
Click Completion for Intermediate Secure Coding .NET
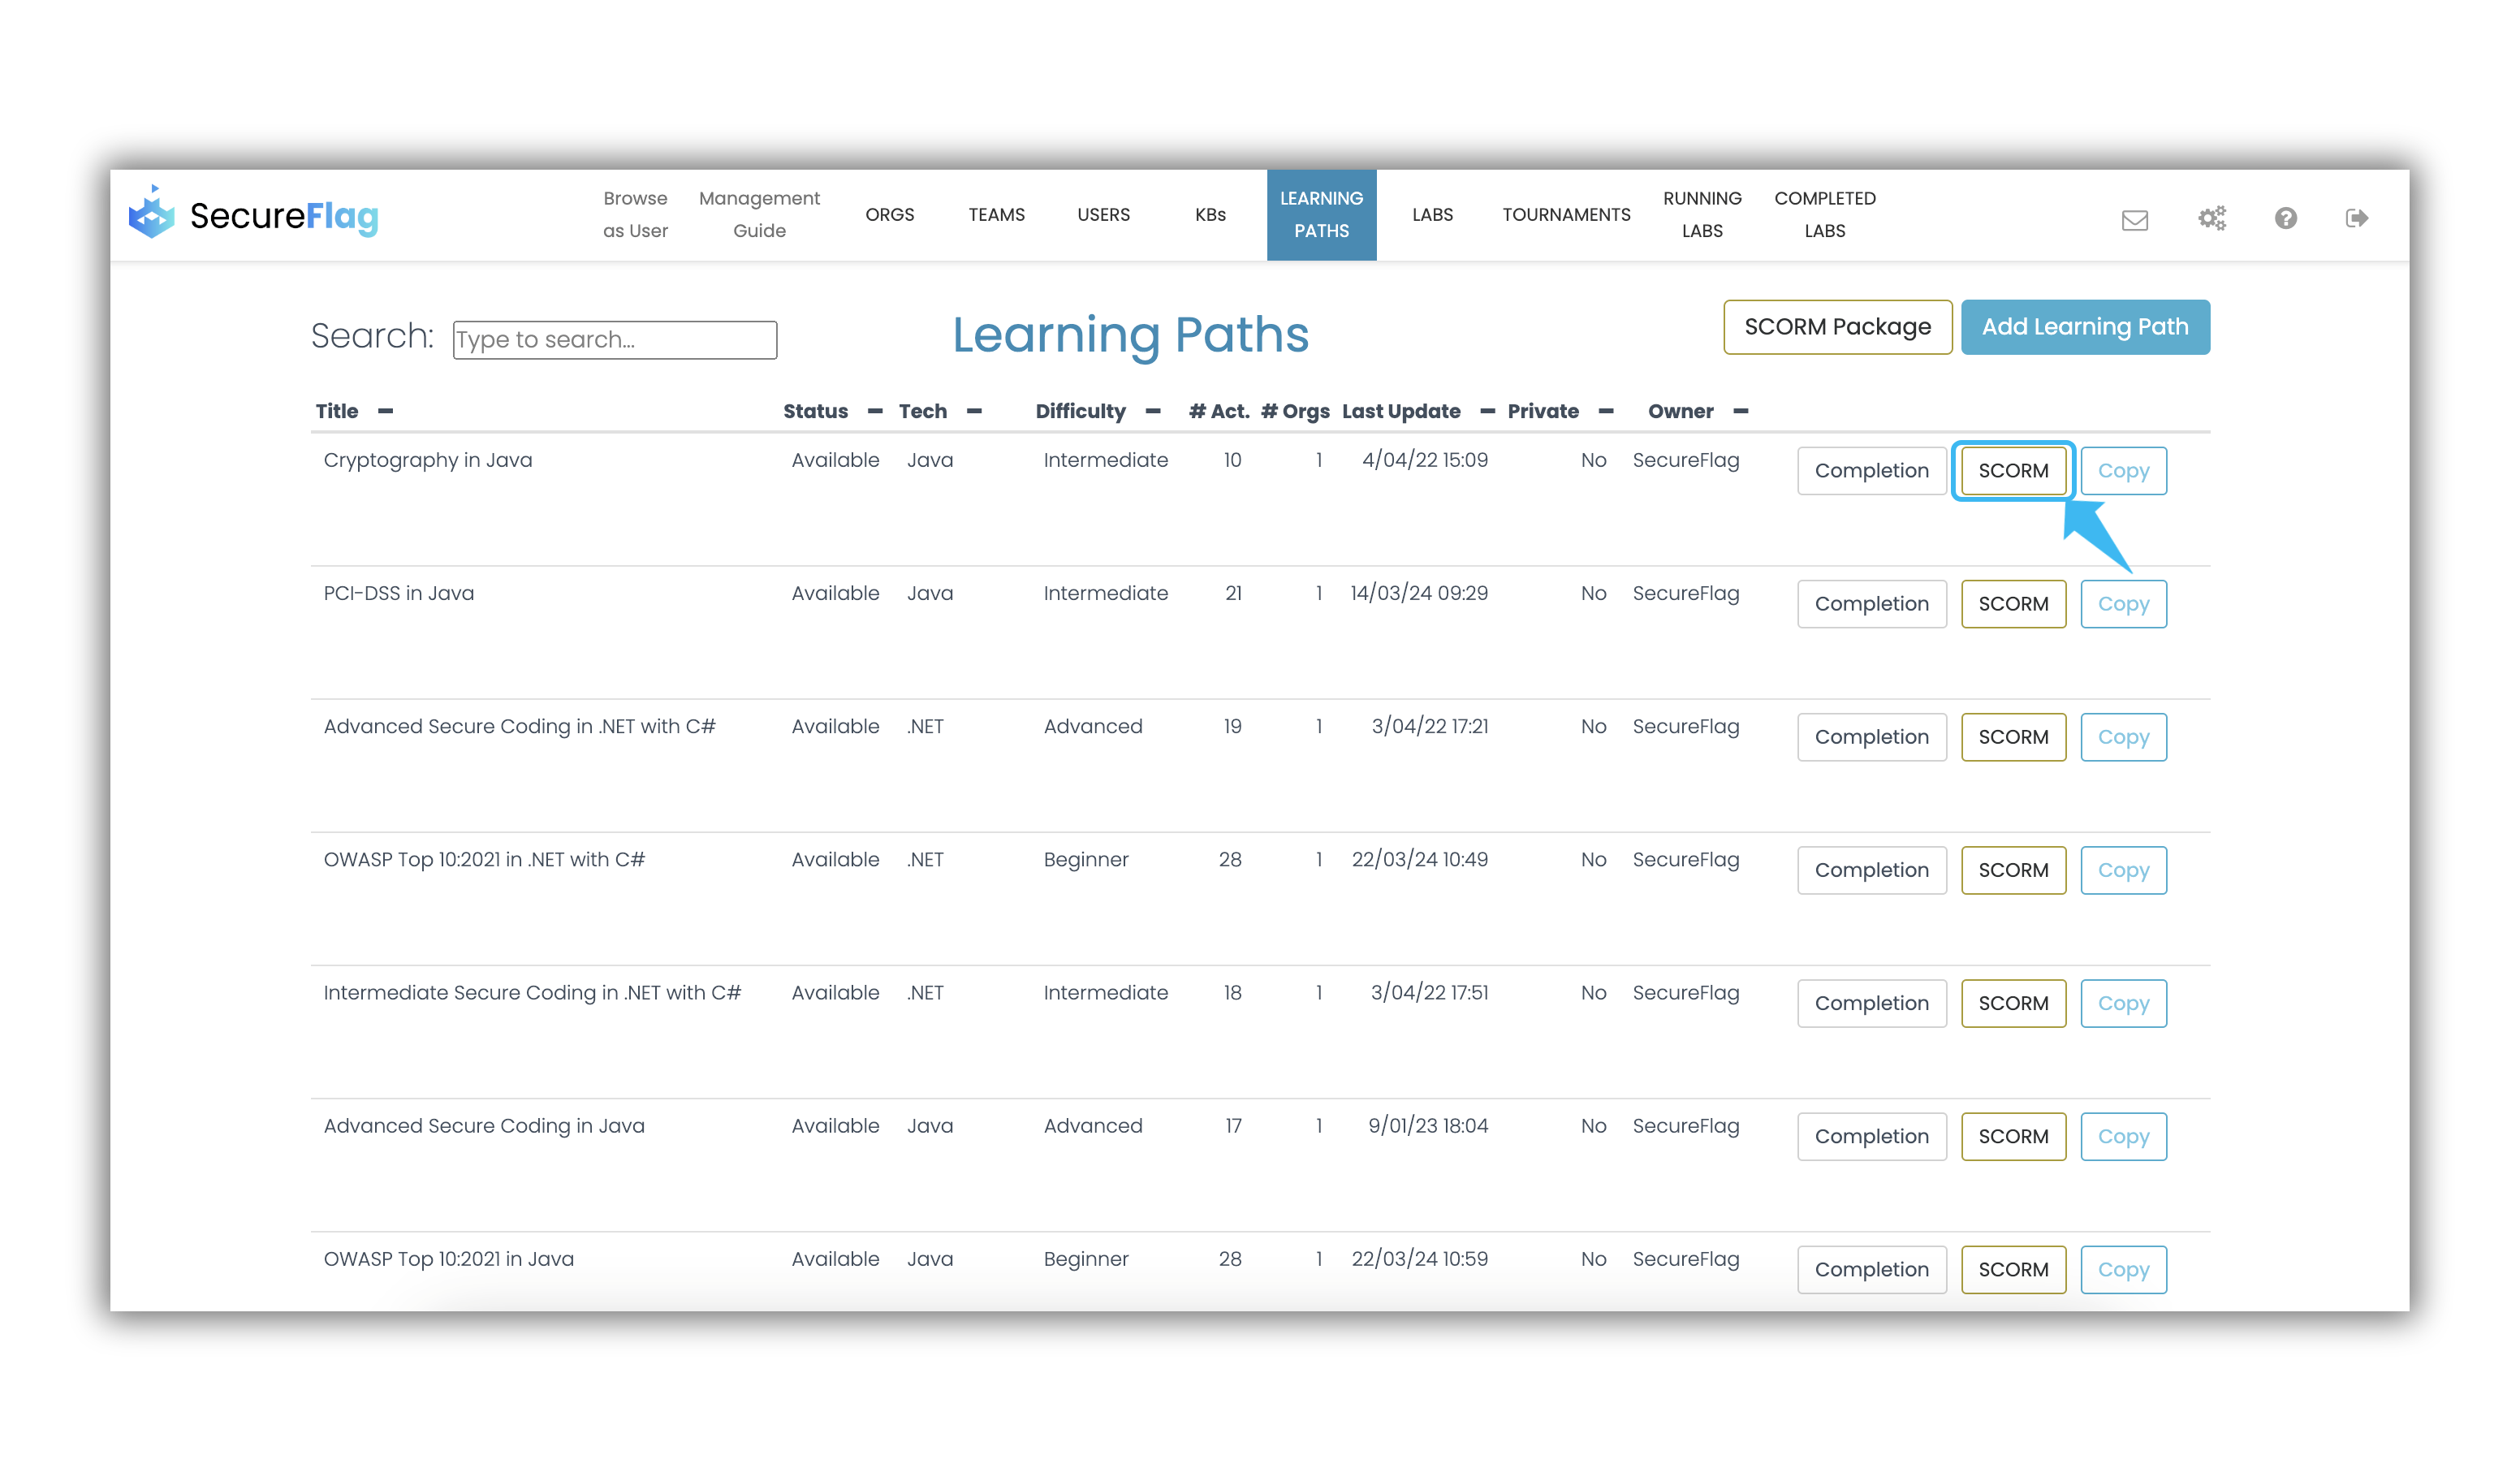click(1871, 1003)
